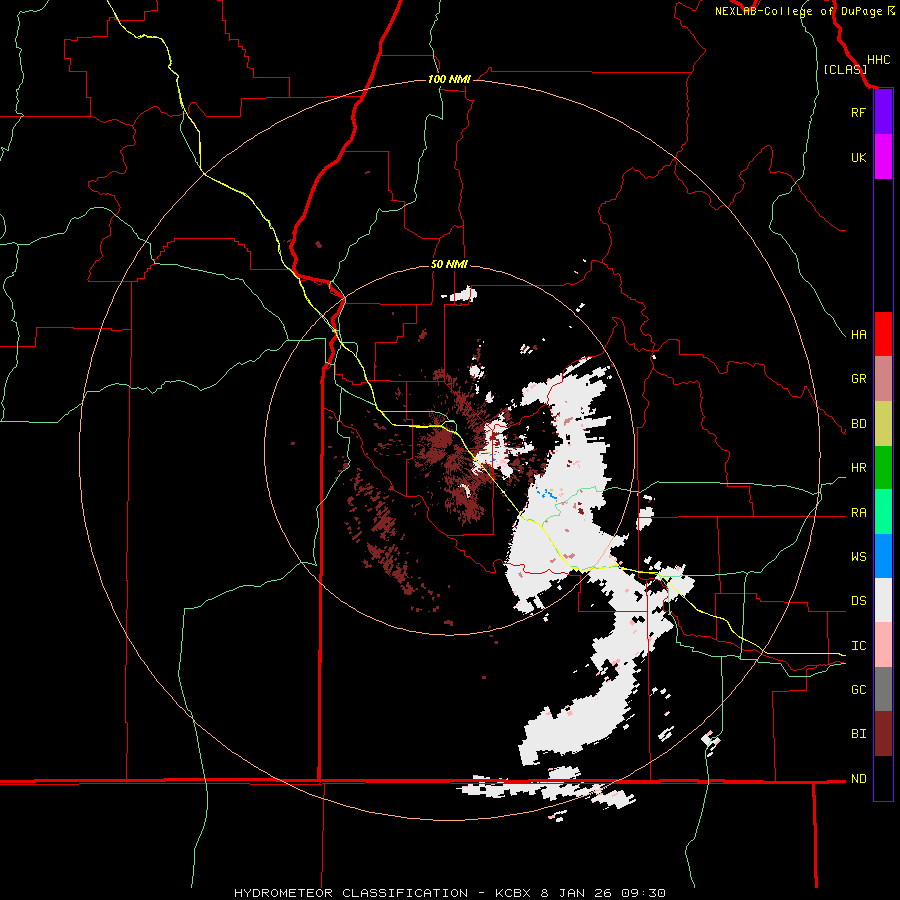The width and height of the screenshot is (900, 900).
Task: Click the GR legend color swatch
Action: (883, 379)
